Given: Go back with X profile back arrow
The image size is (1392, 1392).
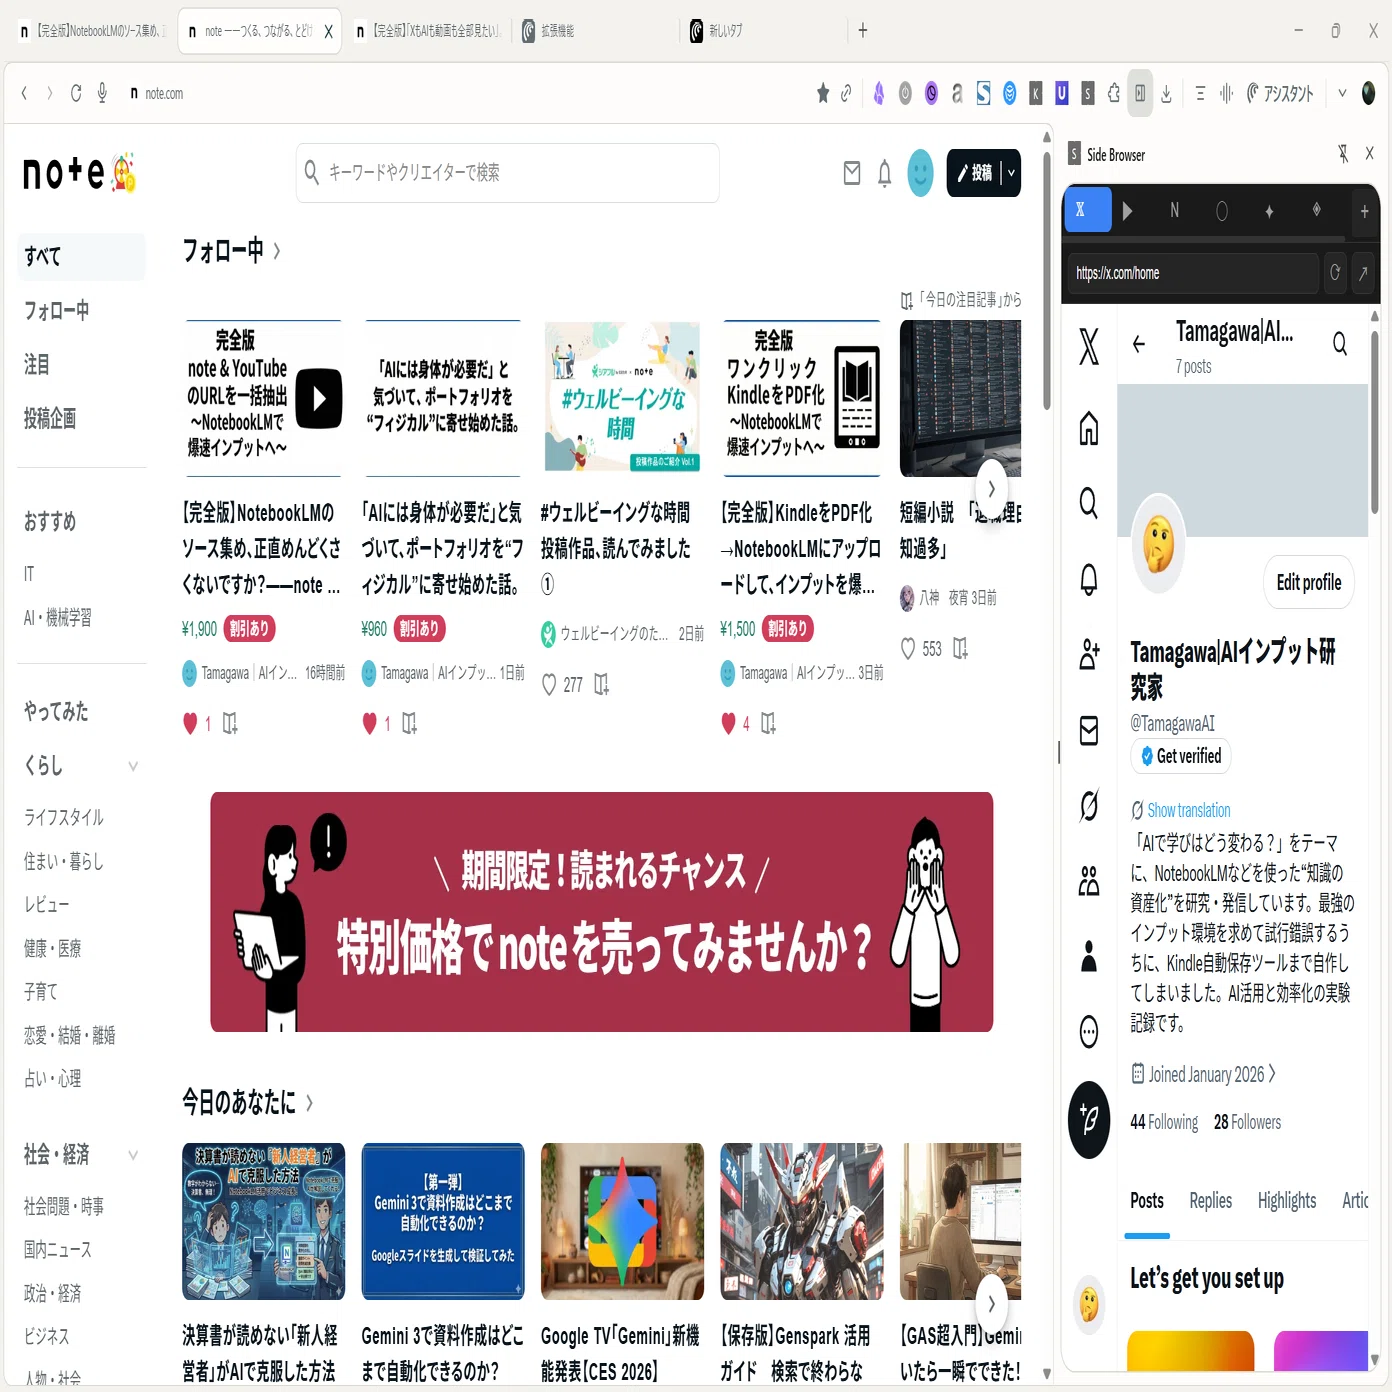Looking at the screenshot, I should point(1138,345).
